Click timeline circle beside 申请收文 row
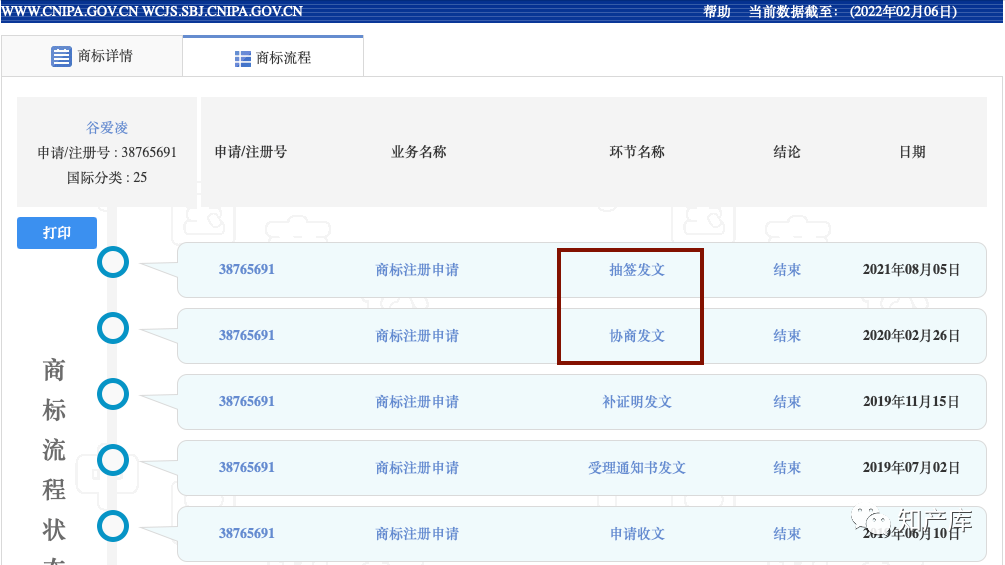Image resolution: width=1005 pixels, height=565 pixels. click(113, 526)
